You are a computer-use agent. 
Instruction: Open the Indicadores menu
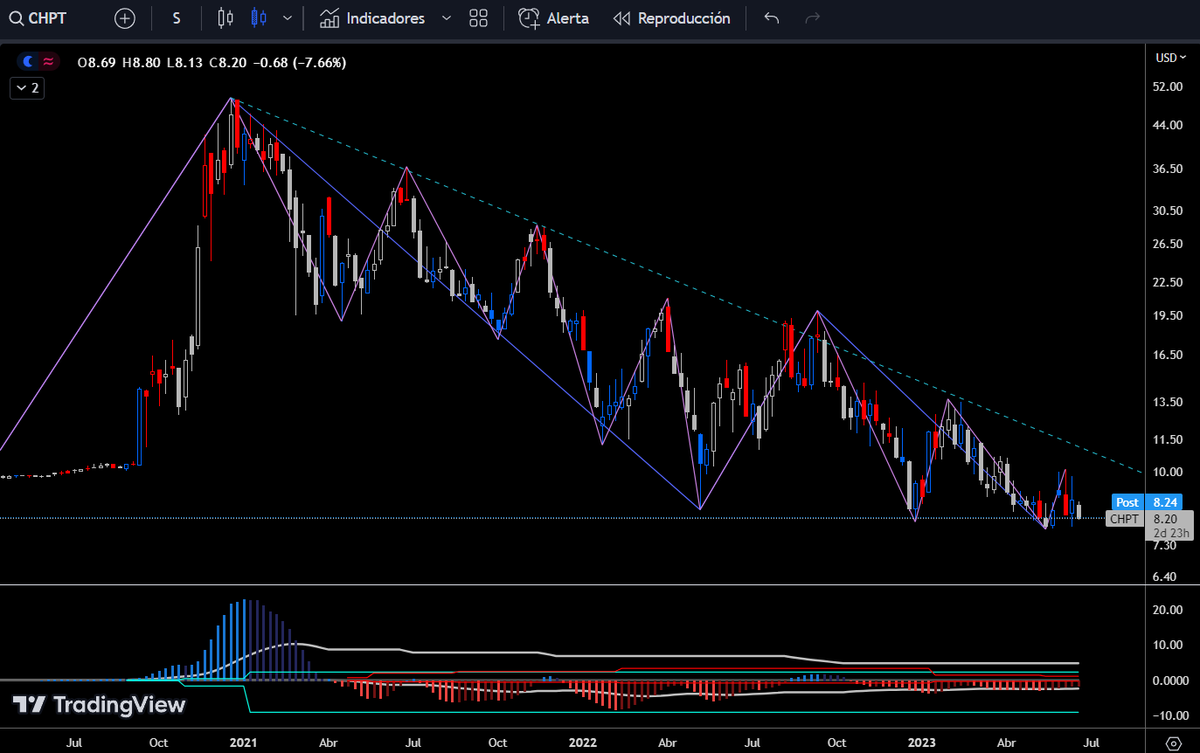tap(372, 18)
